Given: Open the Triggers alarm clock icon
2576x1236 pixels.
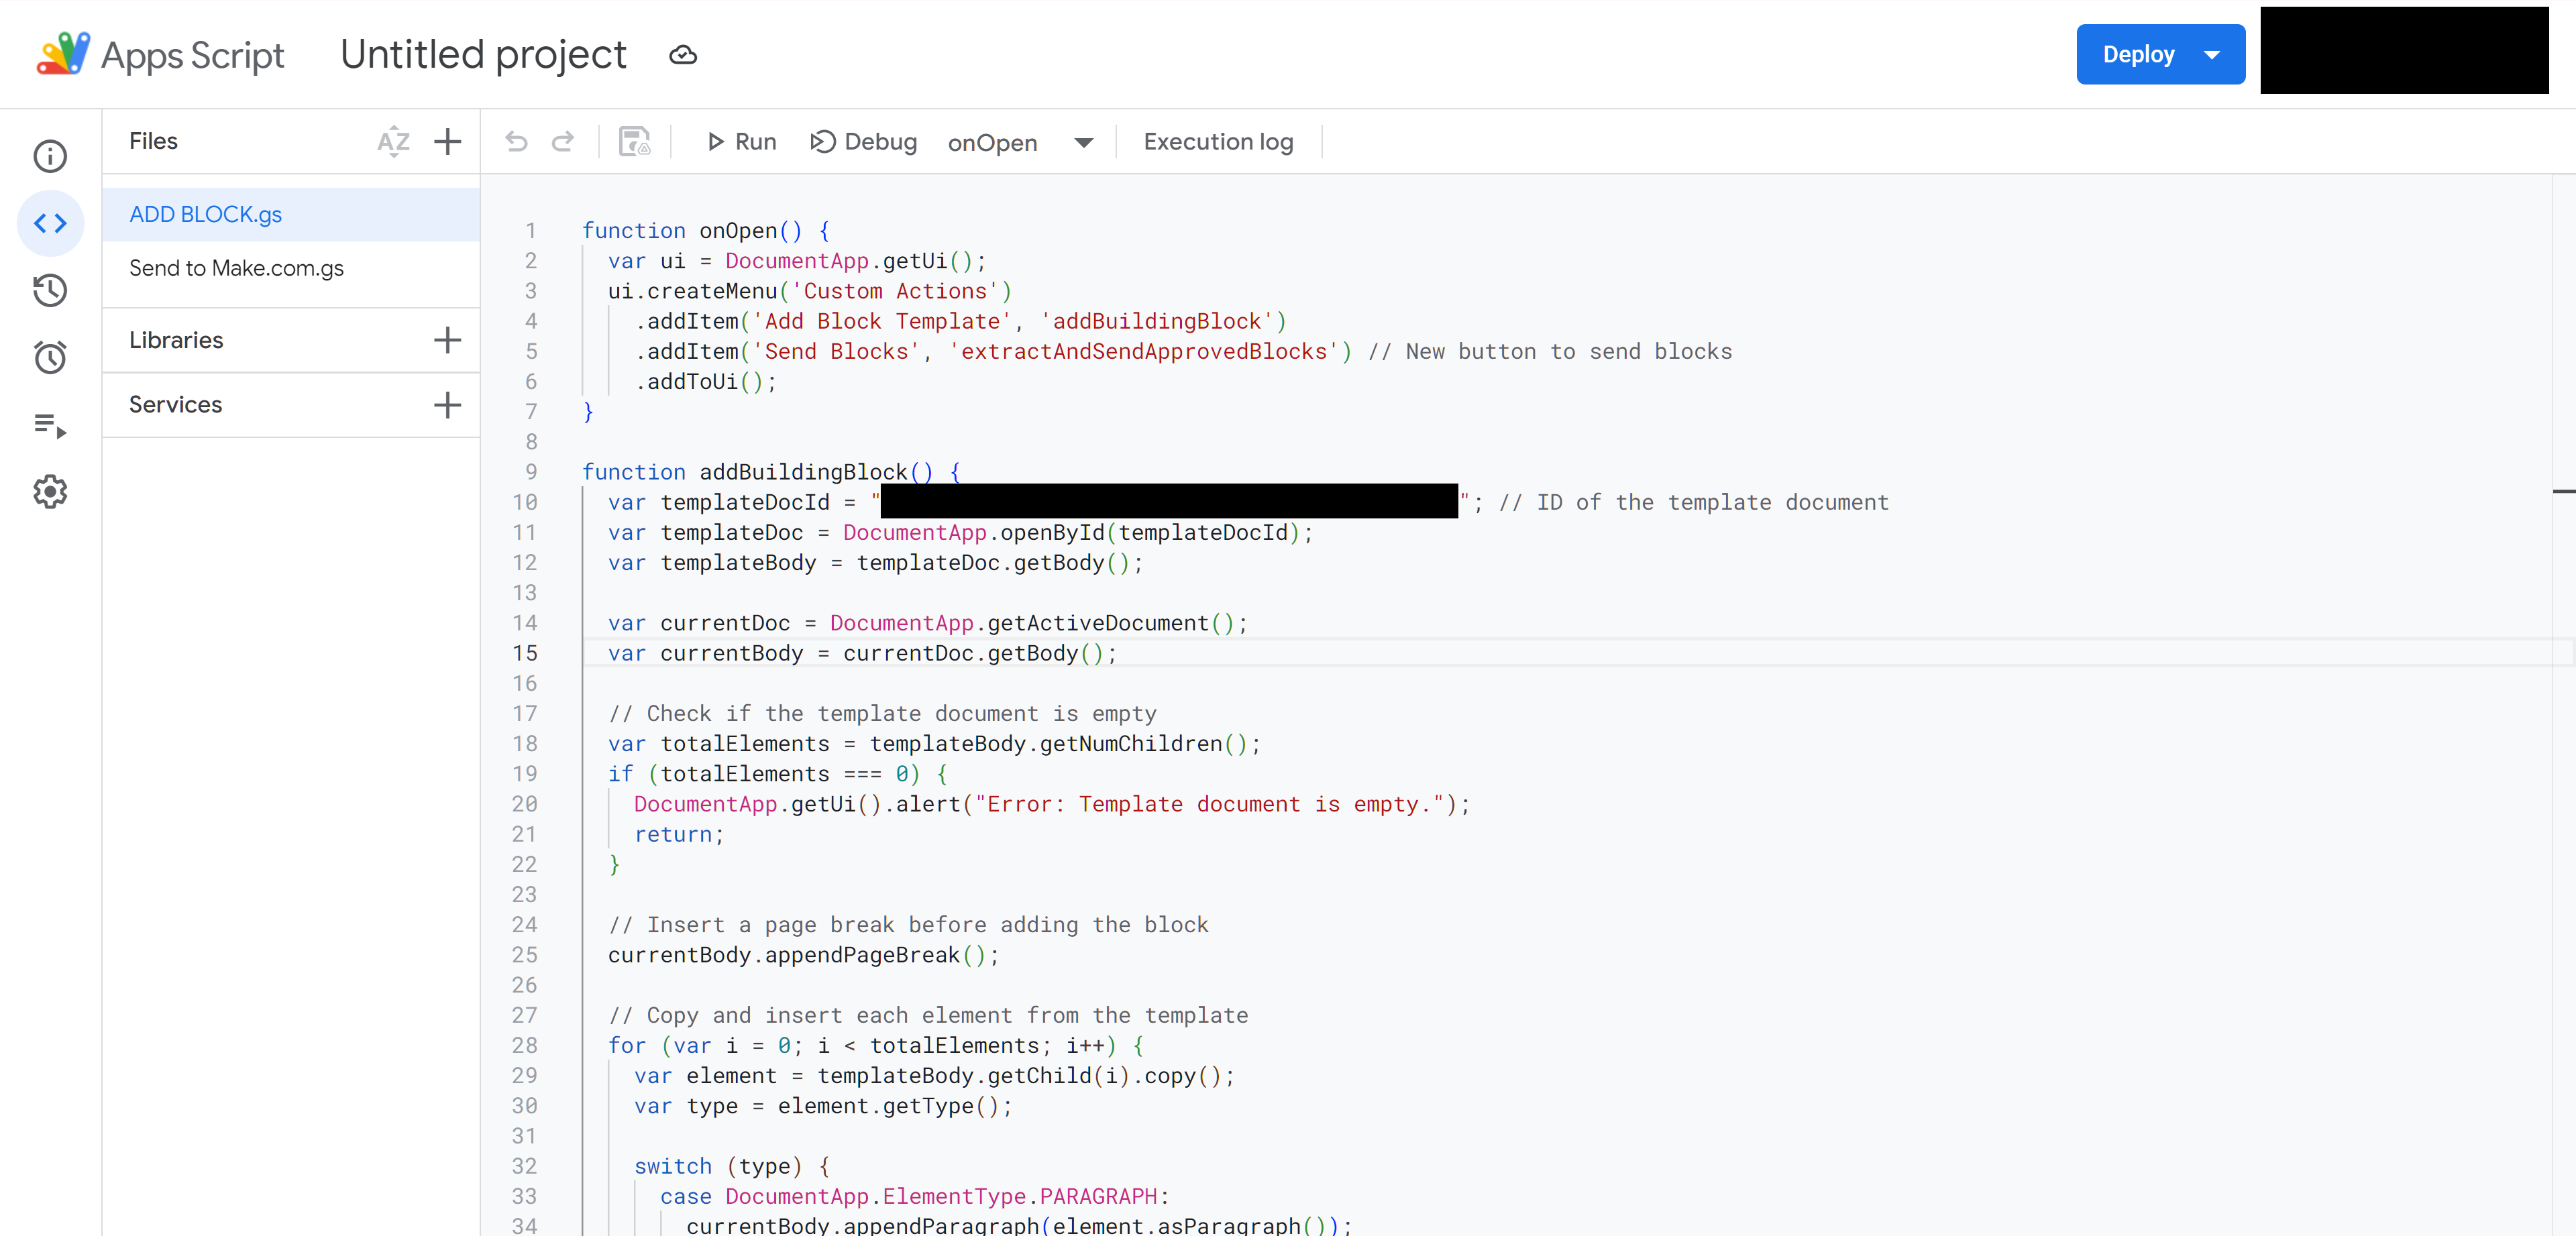Looking at the screenshot, I should coord(50,357).
